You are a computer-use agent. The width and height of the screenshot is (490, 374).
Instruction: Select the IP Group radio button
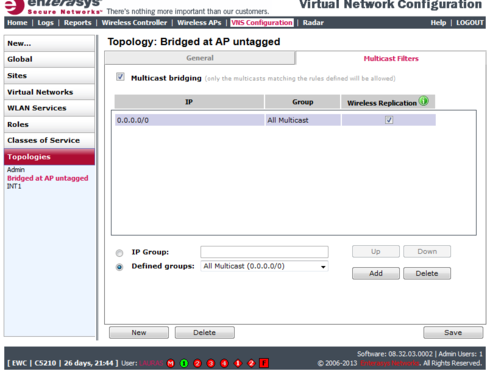(119, 253)
